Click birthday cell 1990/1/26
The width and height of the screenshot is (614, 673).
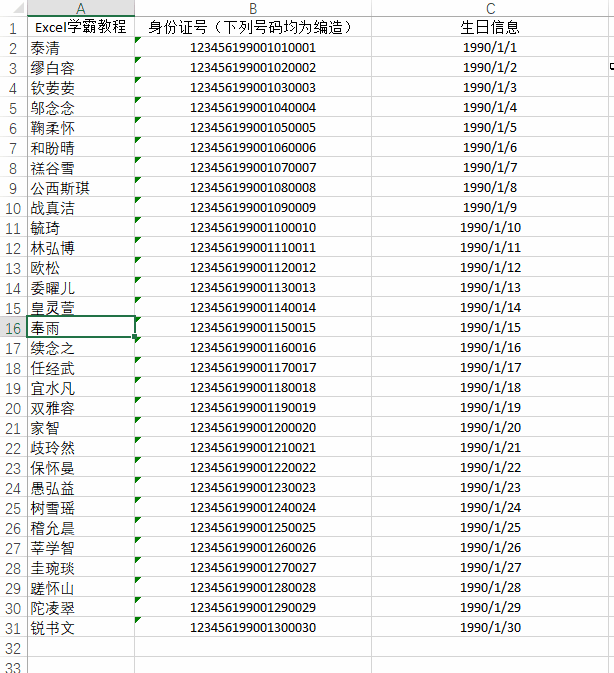point(490,548)
